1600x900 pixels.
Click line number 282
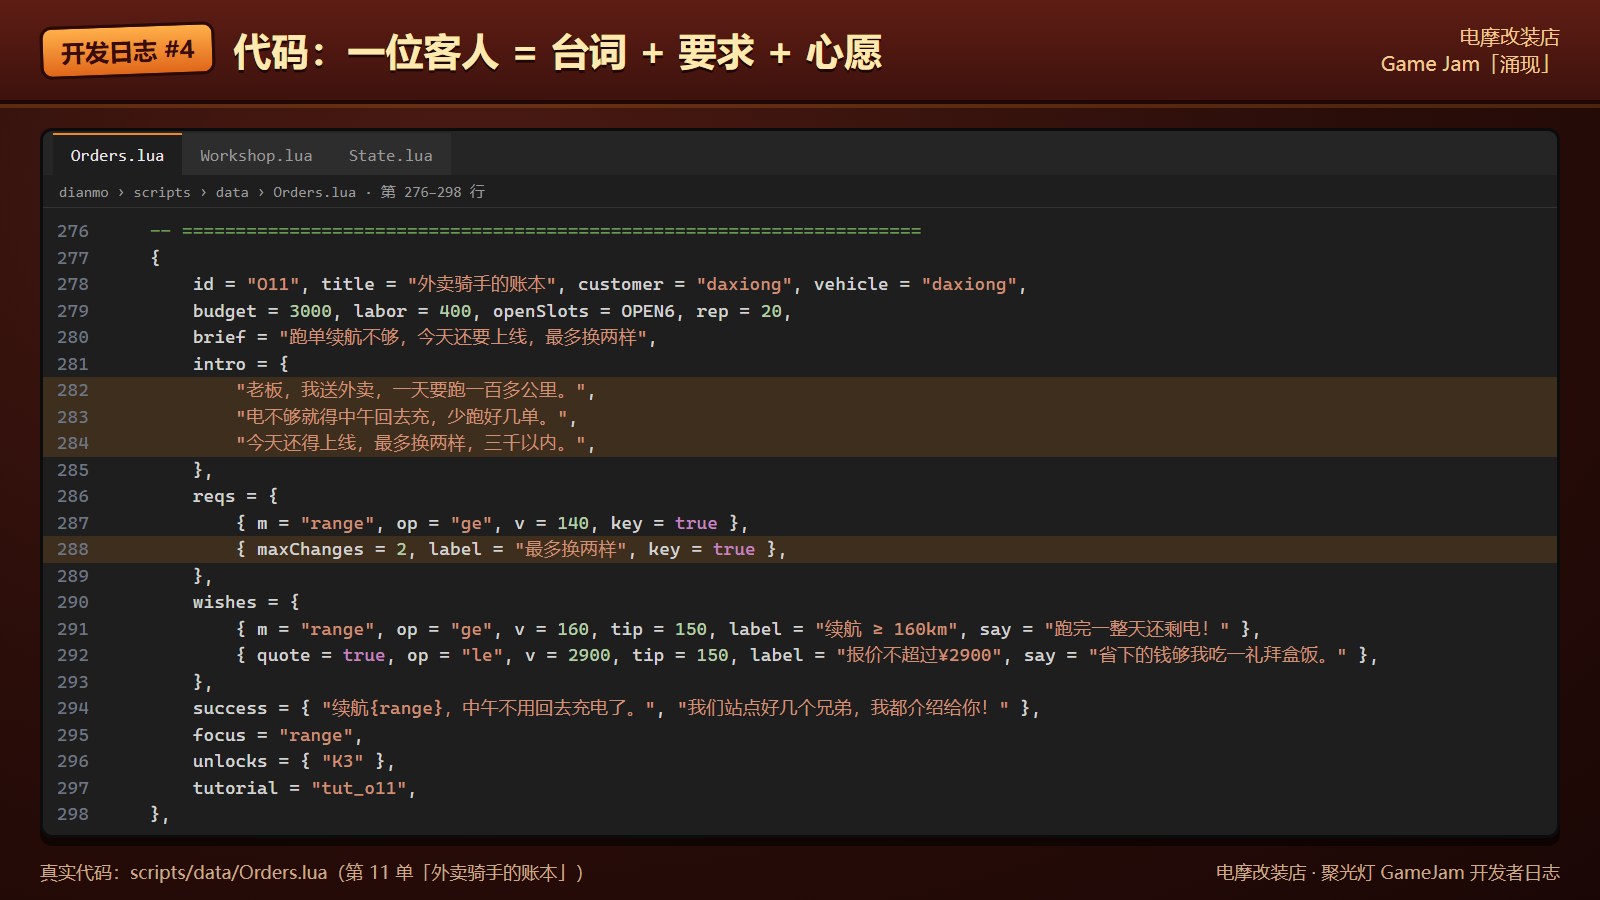pos(73,390)
